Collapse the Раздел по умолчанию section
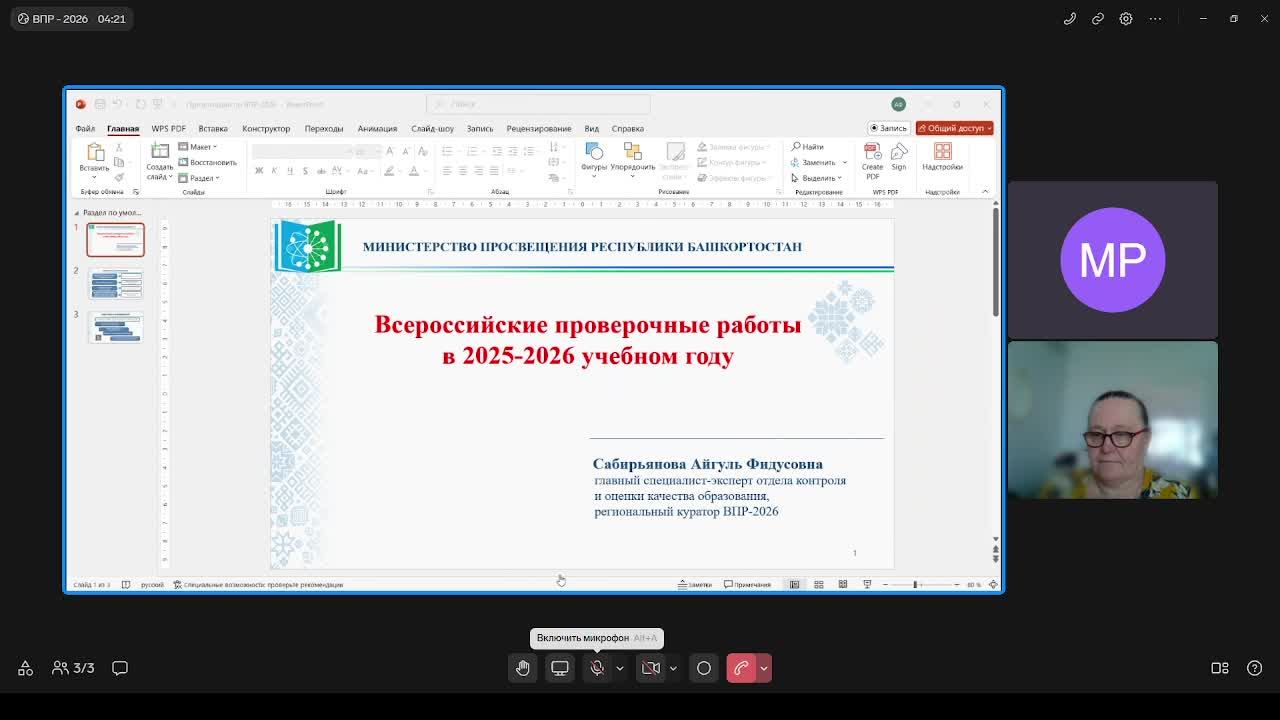The image size is (1280, 720). (x=77, y=213)
